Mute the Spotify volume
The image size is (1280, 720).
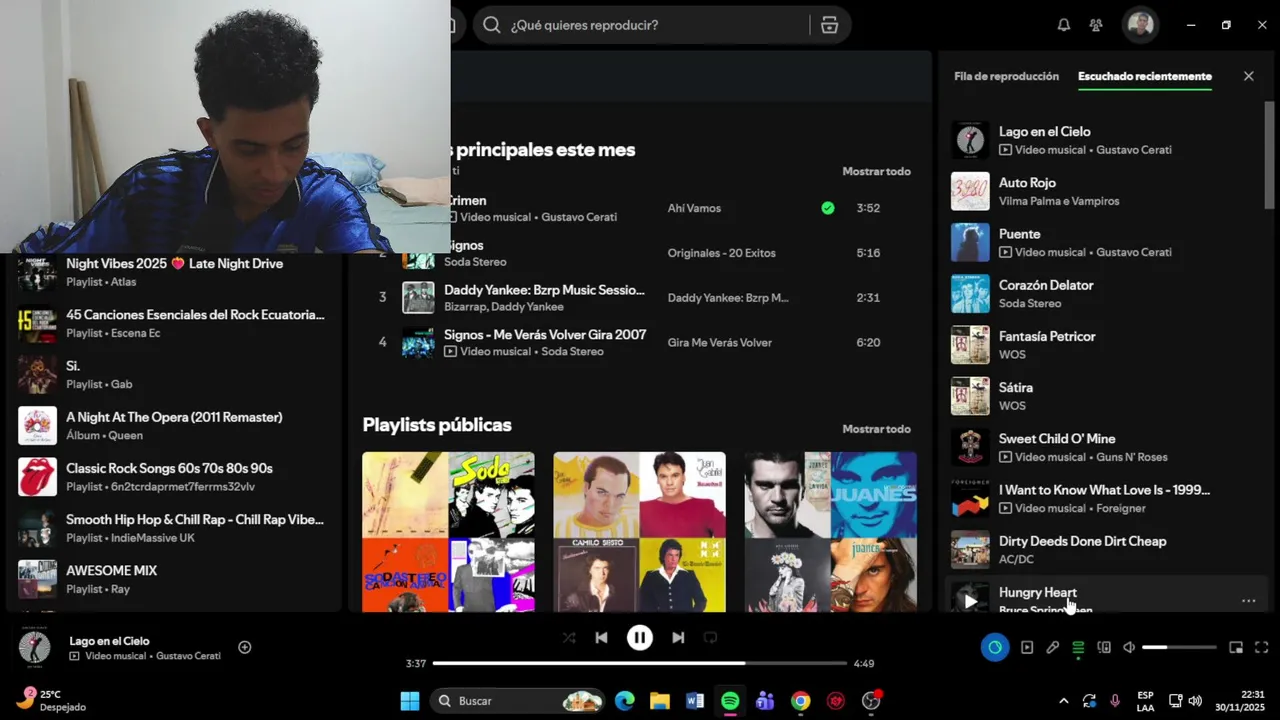(1129, 647)
